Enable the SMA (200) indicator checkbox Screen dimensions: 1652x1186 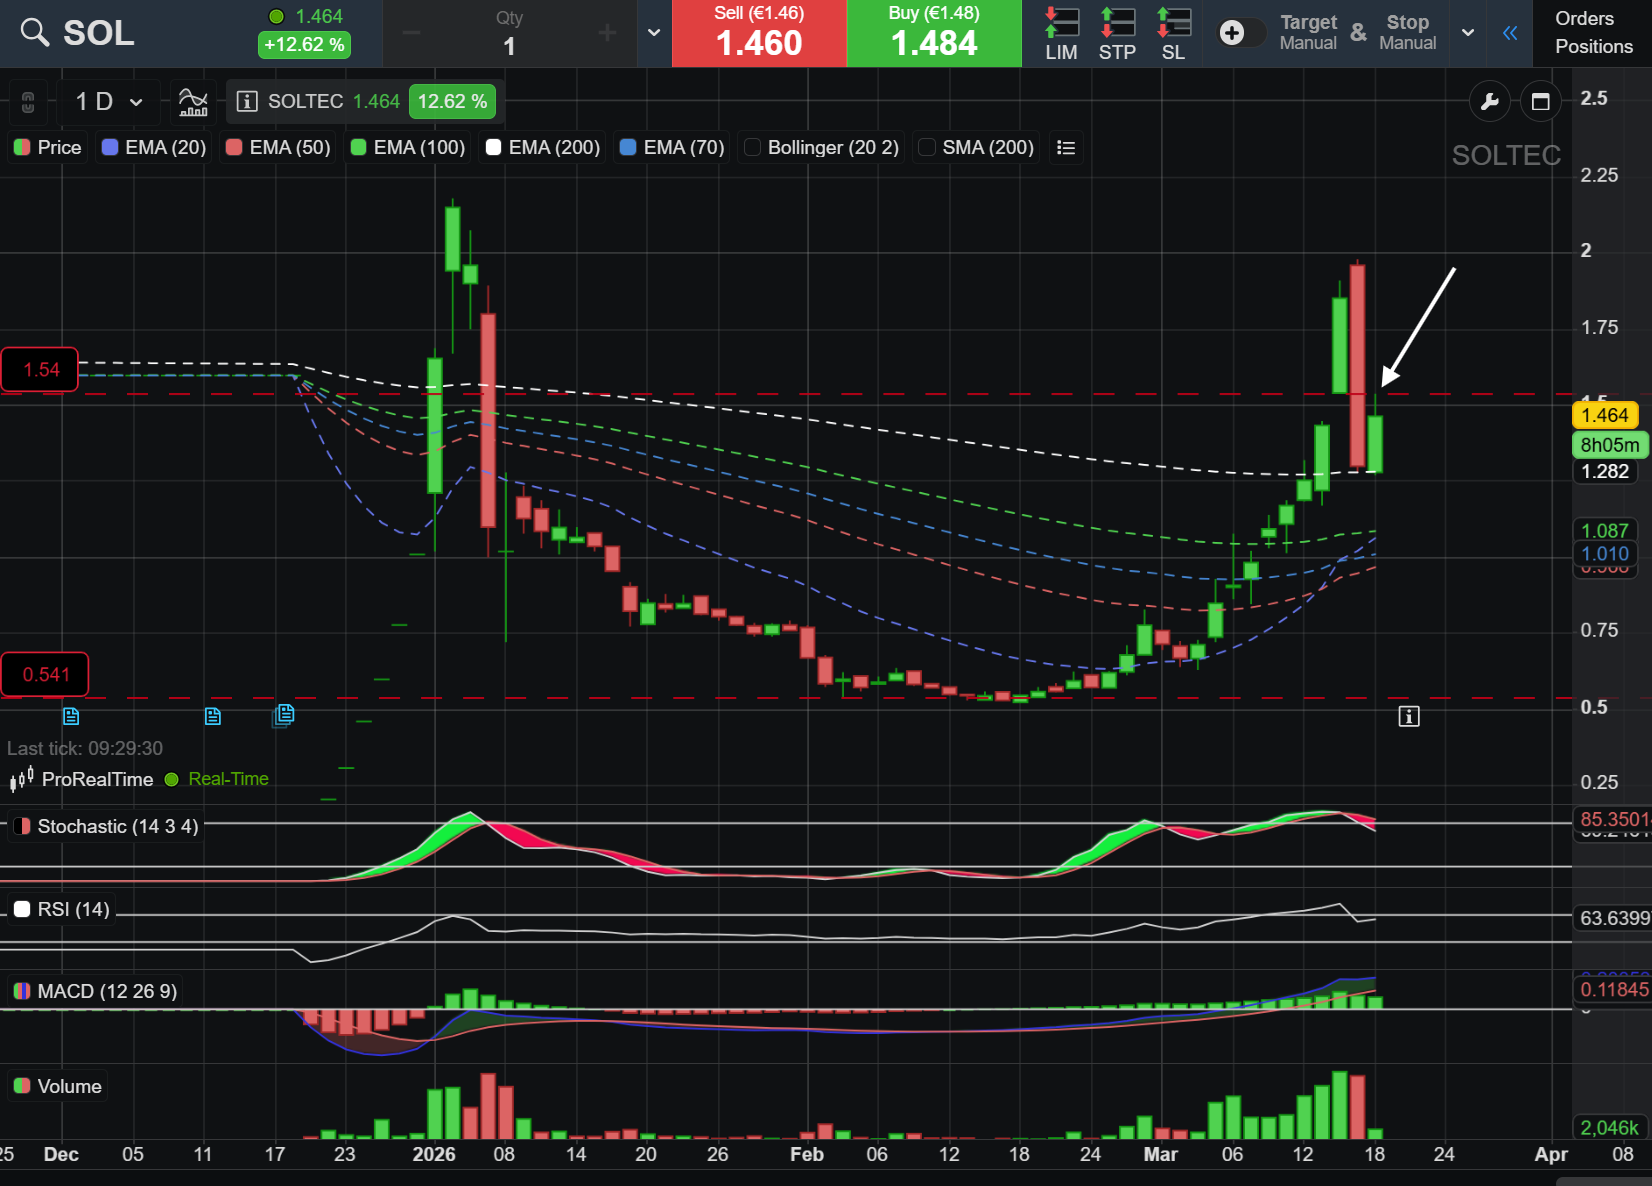pyautogui.click(x=927, y=148)
